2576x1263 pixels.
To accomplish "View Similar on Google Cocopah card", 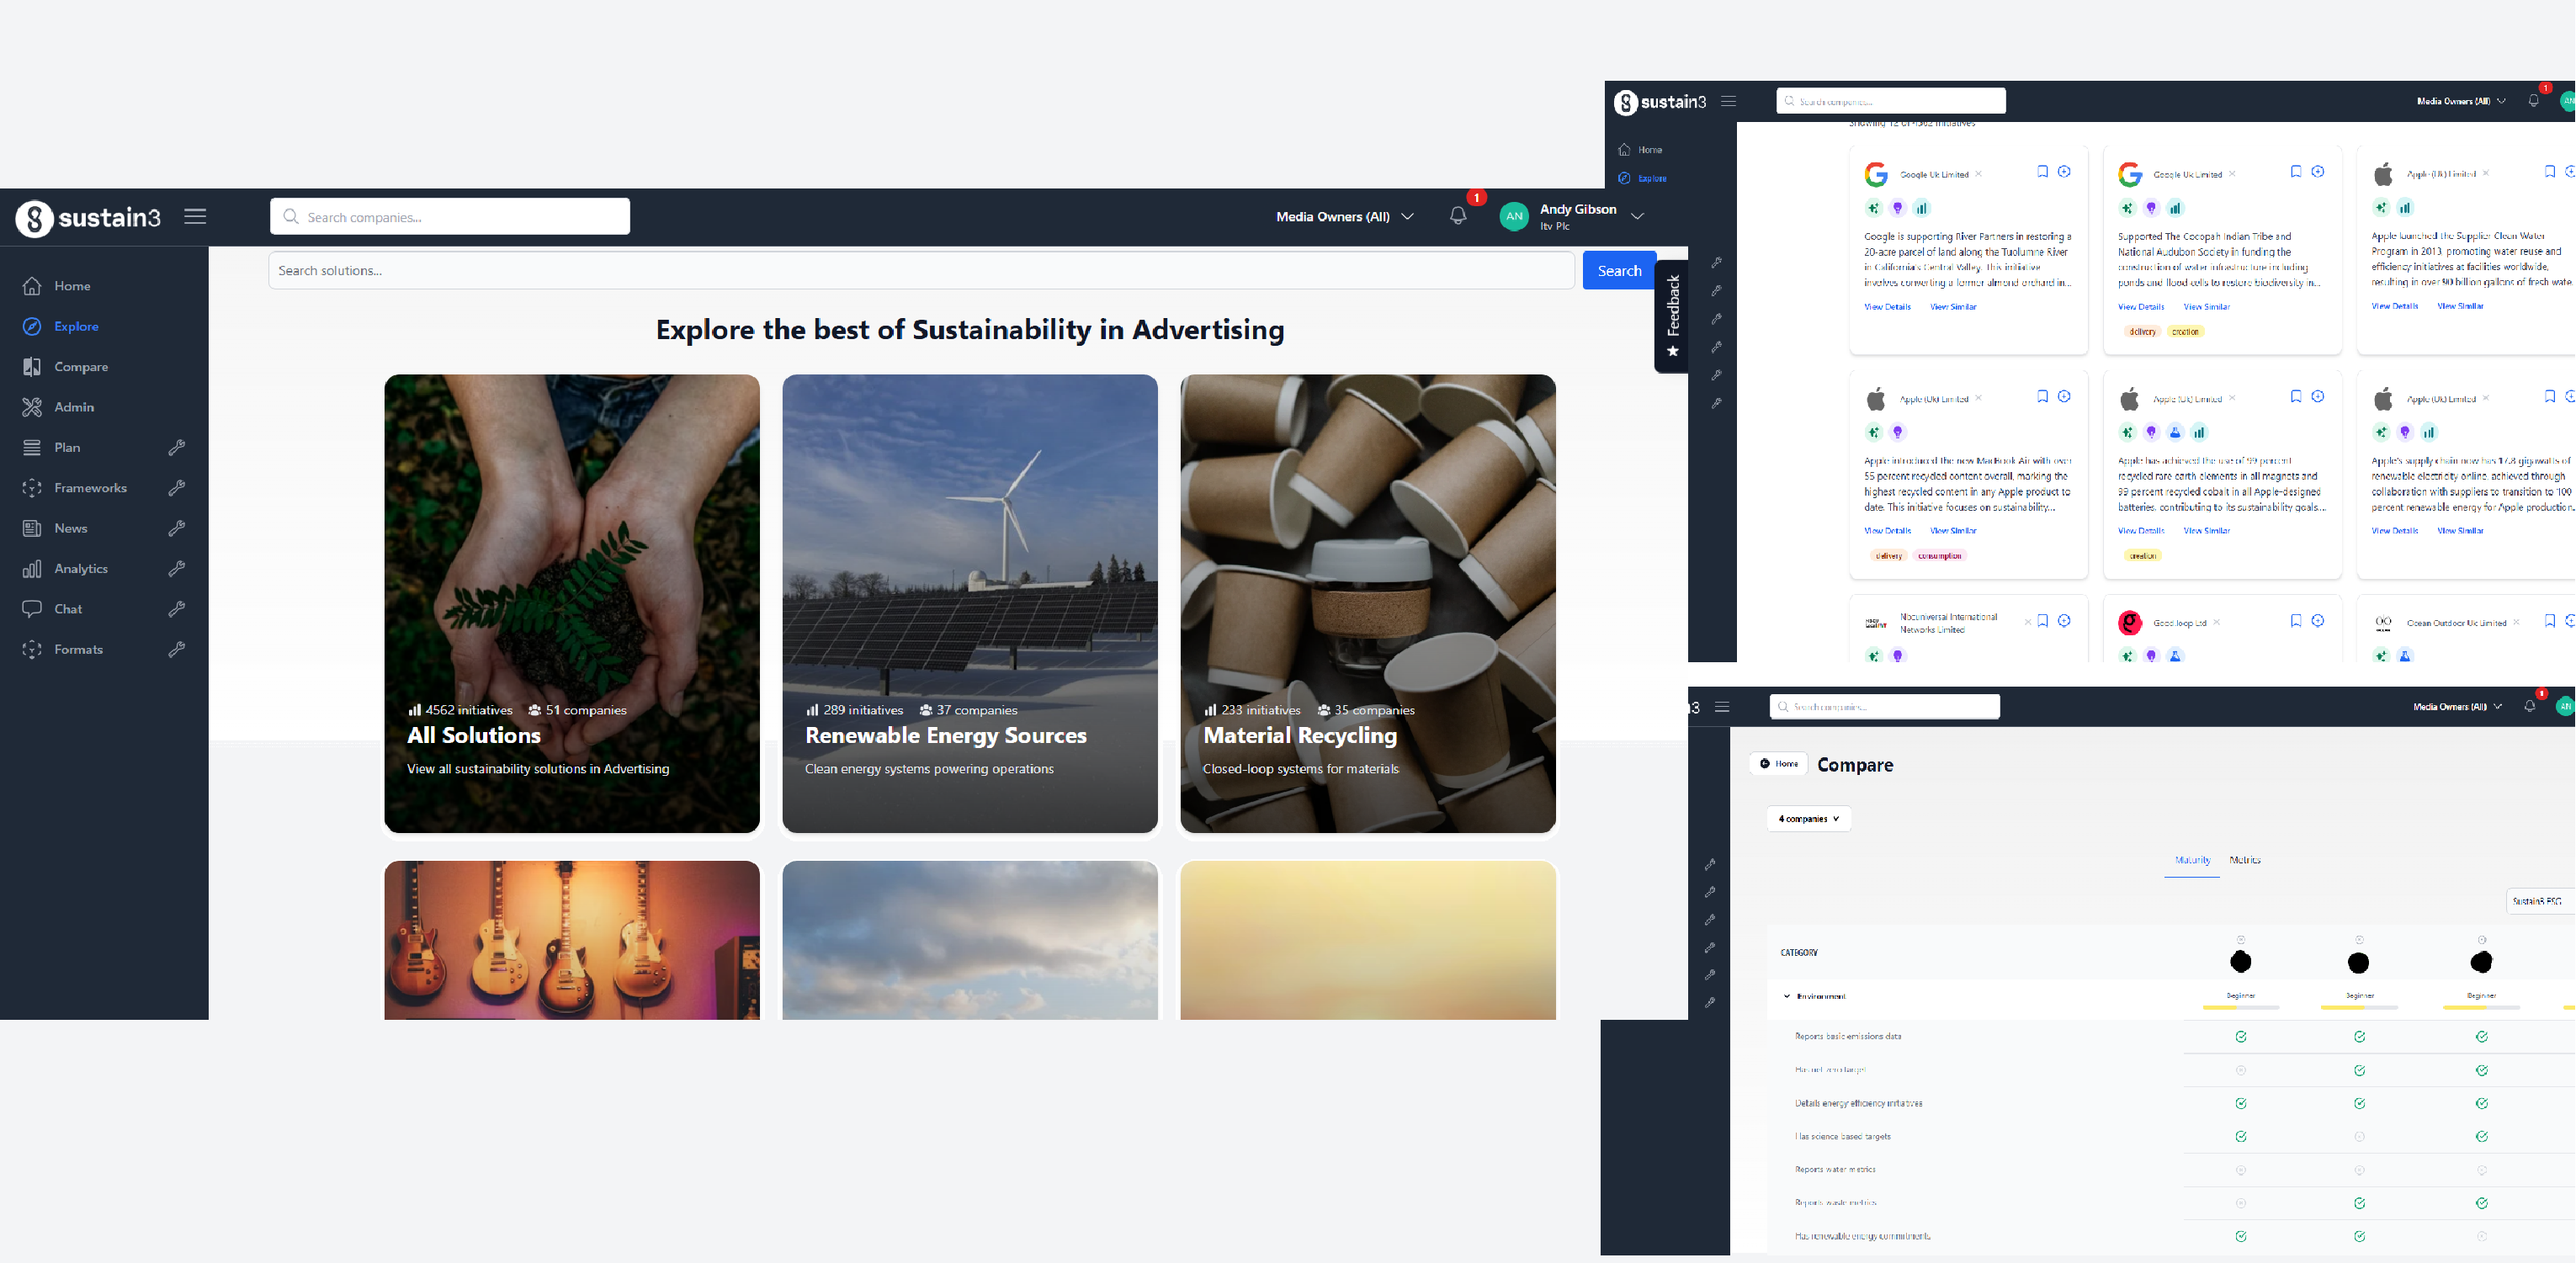I will click(2206, 307).
